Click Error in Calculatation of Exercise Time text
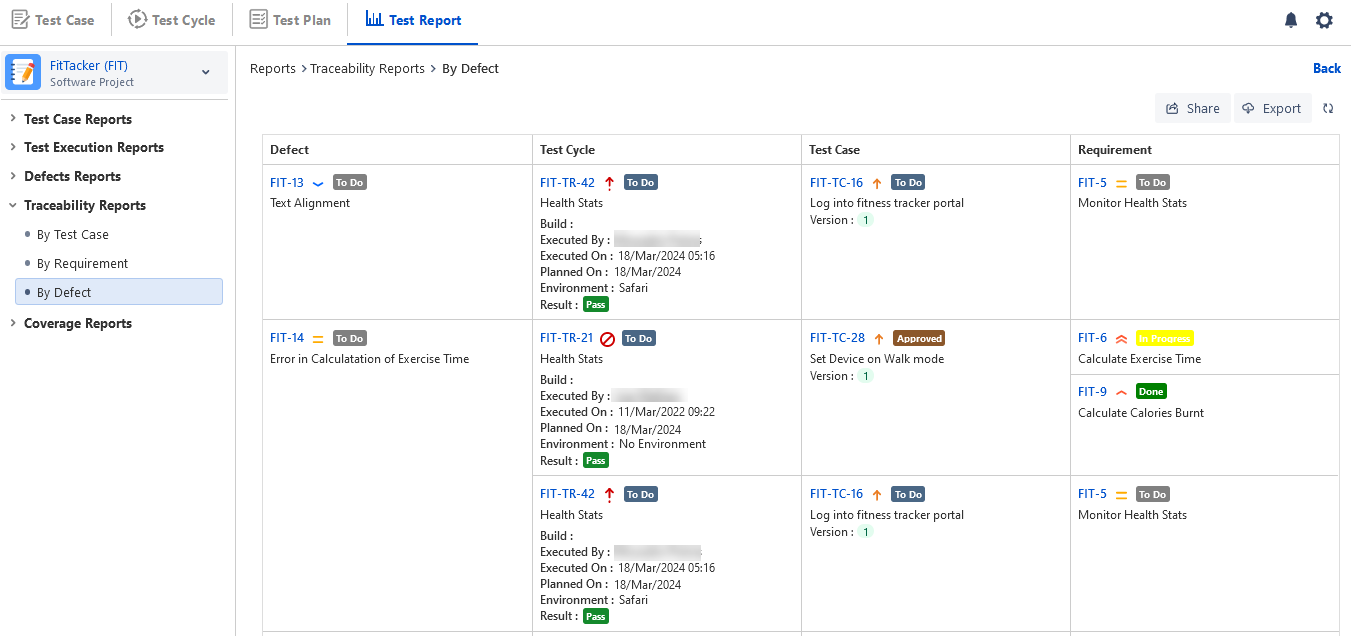The image size is (1351, 636). click(x=369, y=359)
